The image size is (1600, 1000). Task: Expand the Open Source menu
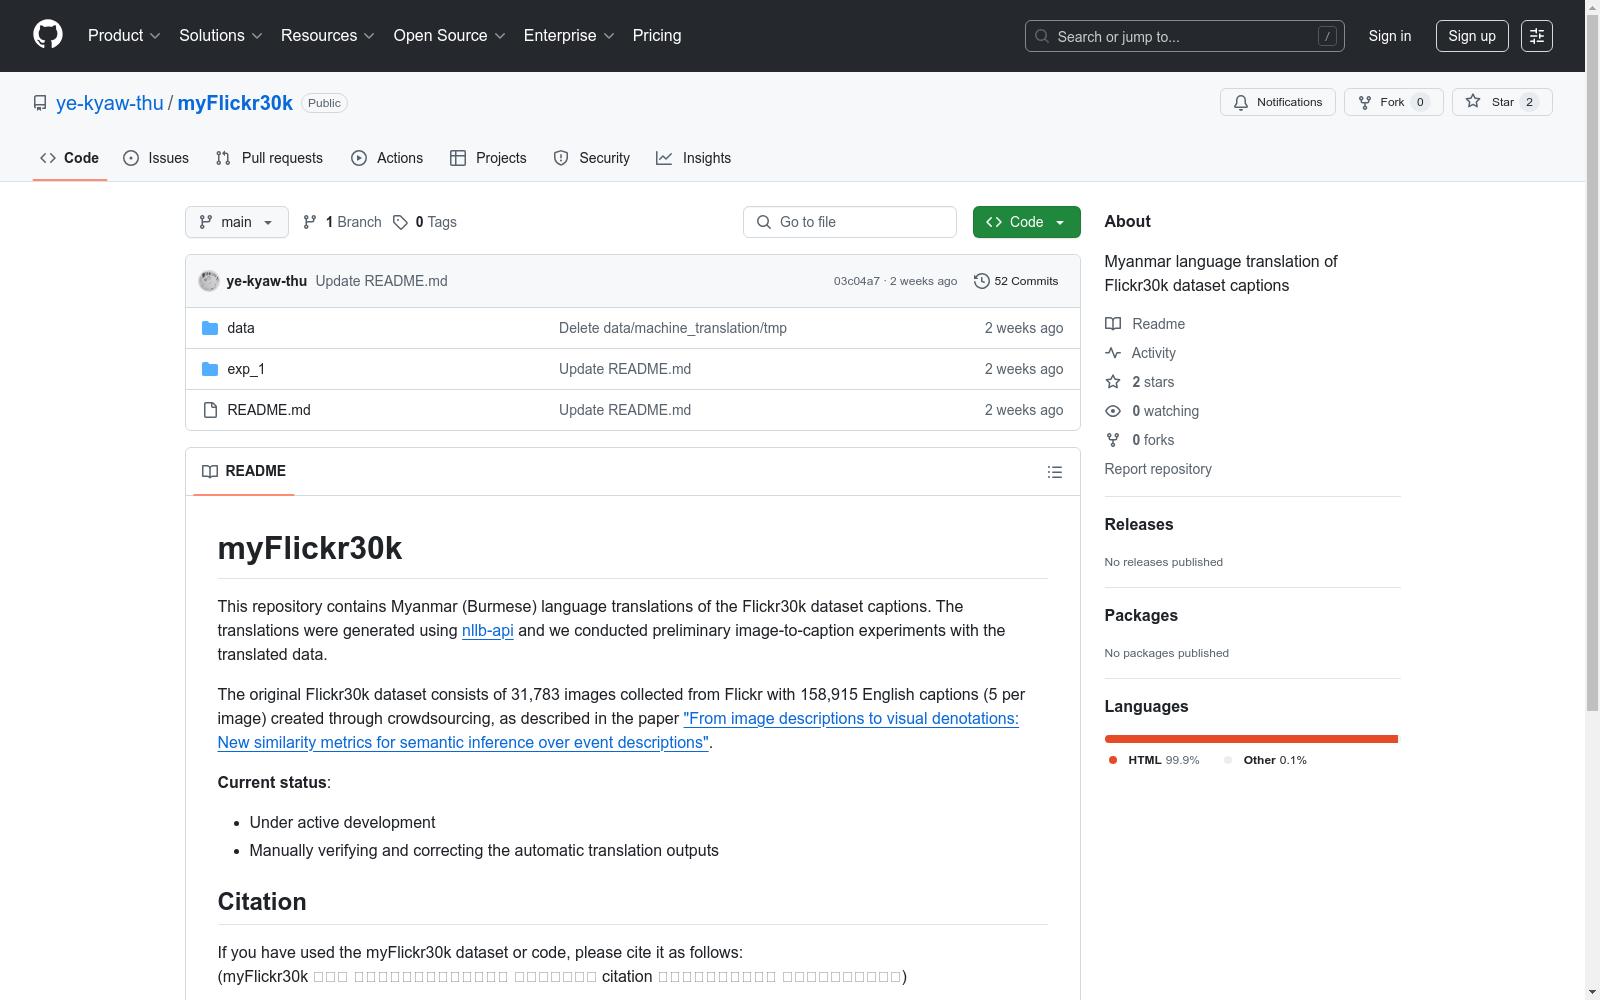pyautogui.click(x=450, y=36)
